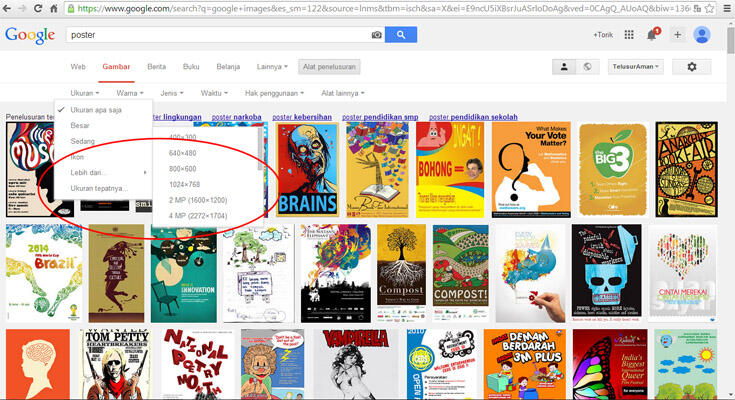Viewport: 735px width, 400px height.
Task: Click the size submenu scrollbar
Action: 260,150
